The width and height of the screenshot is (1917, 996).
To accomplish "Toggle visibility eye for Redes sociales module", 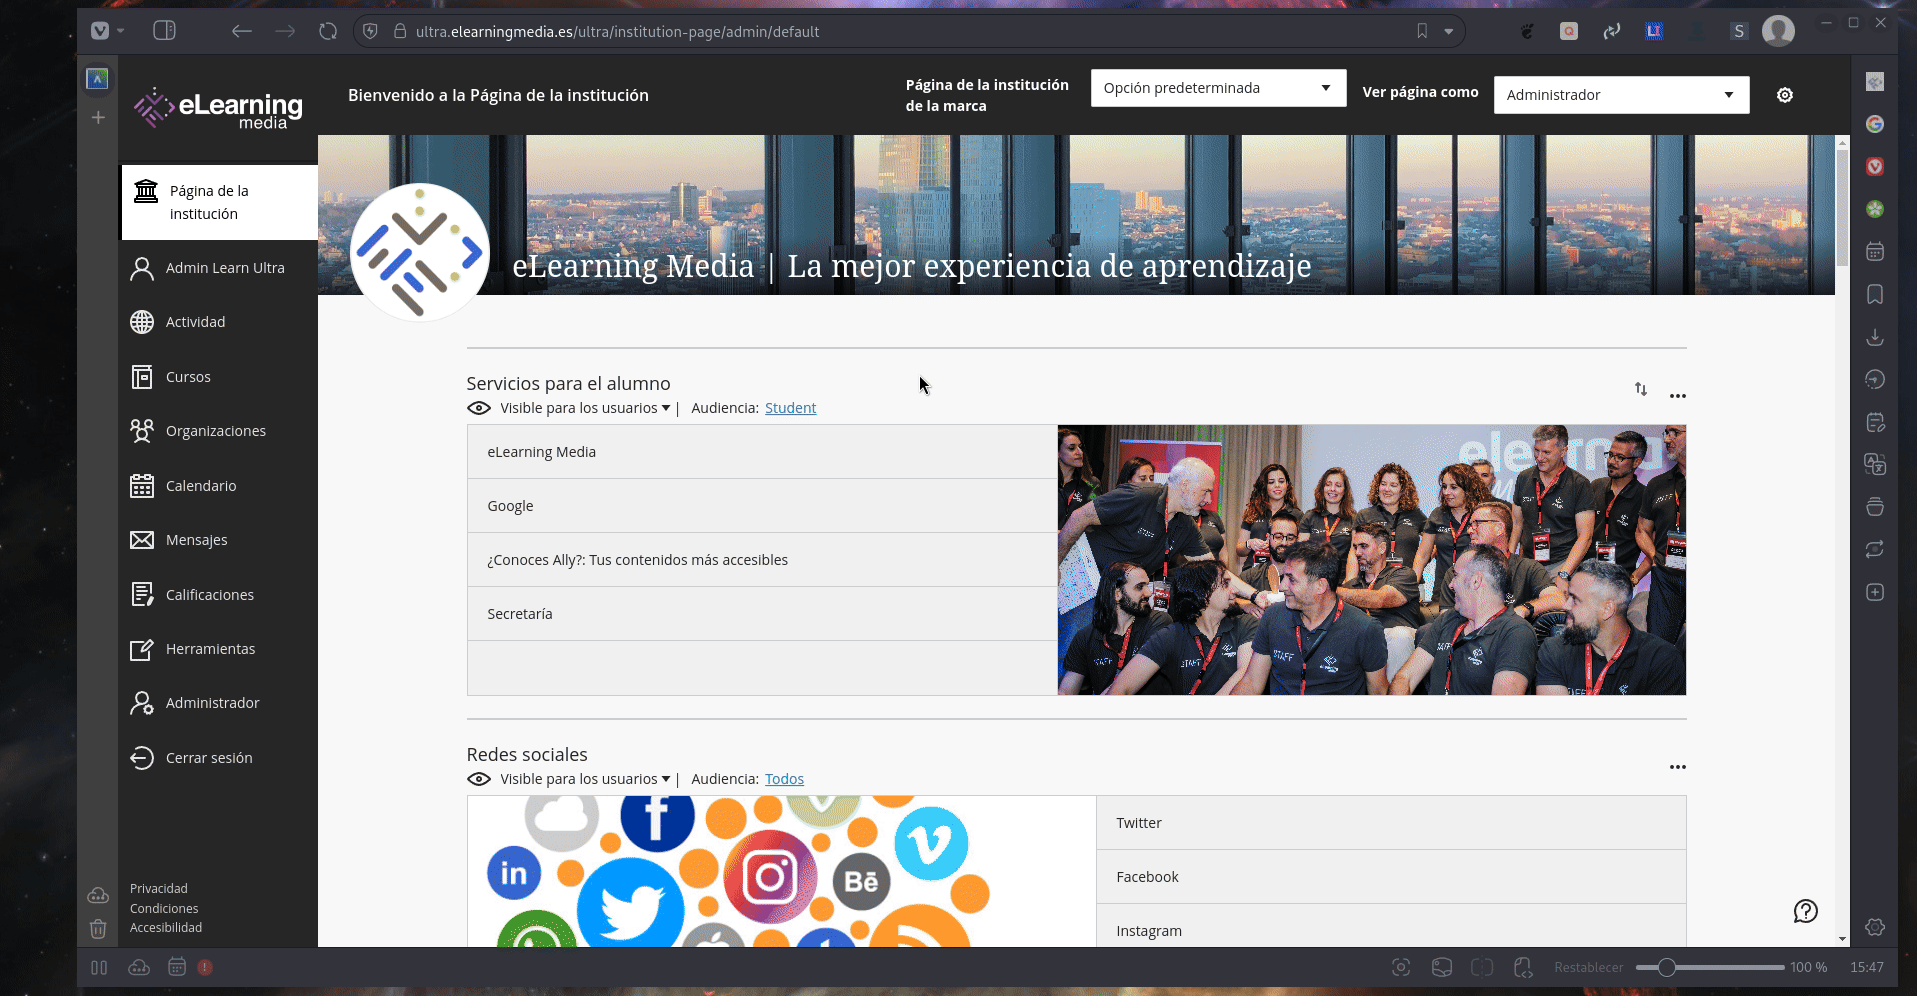I will pos(479,779).
